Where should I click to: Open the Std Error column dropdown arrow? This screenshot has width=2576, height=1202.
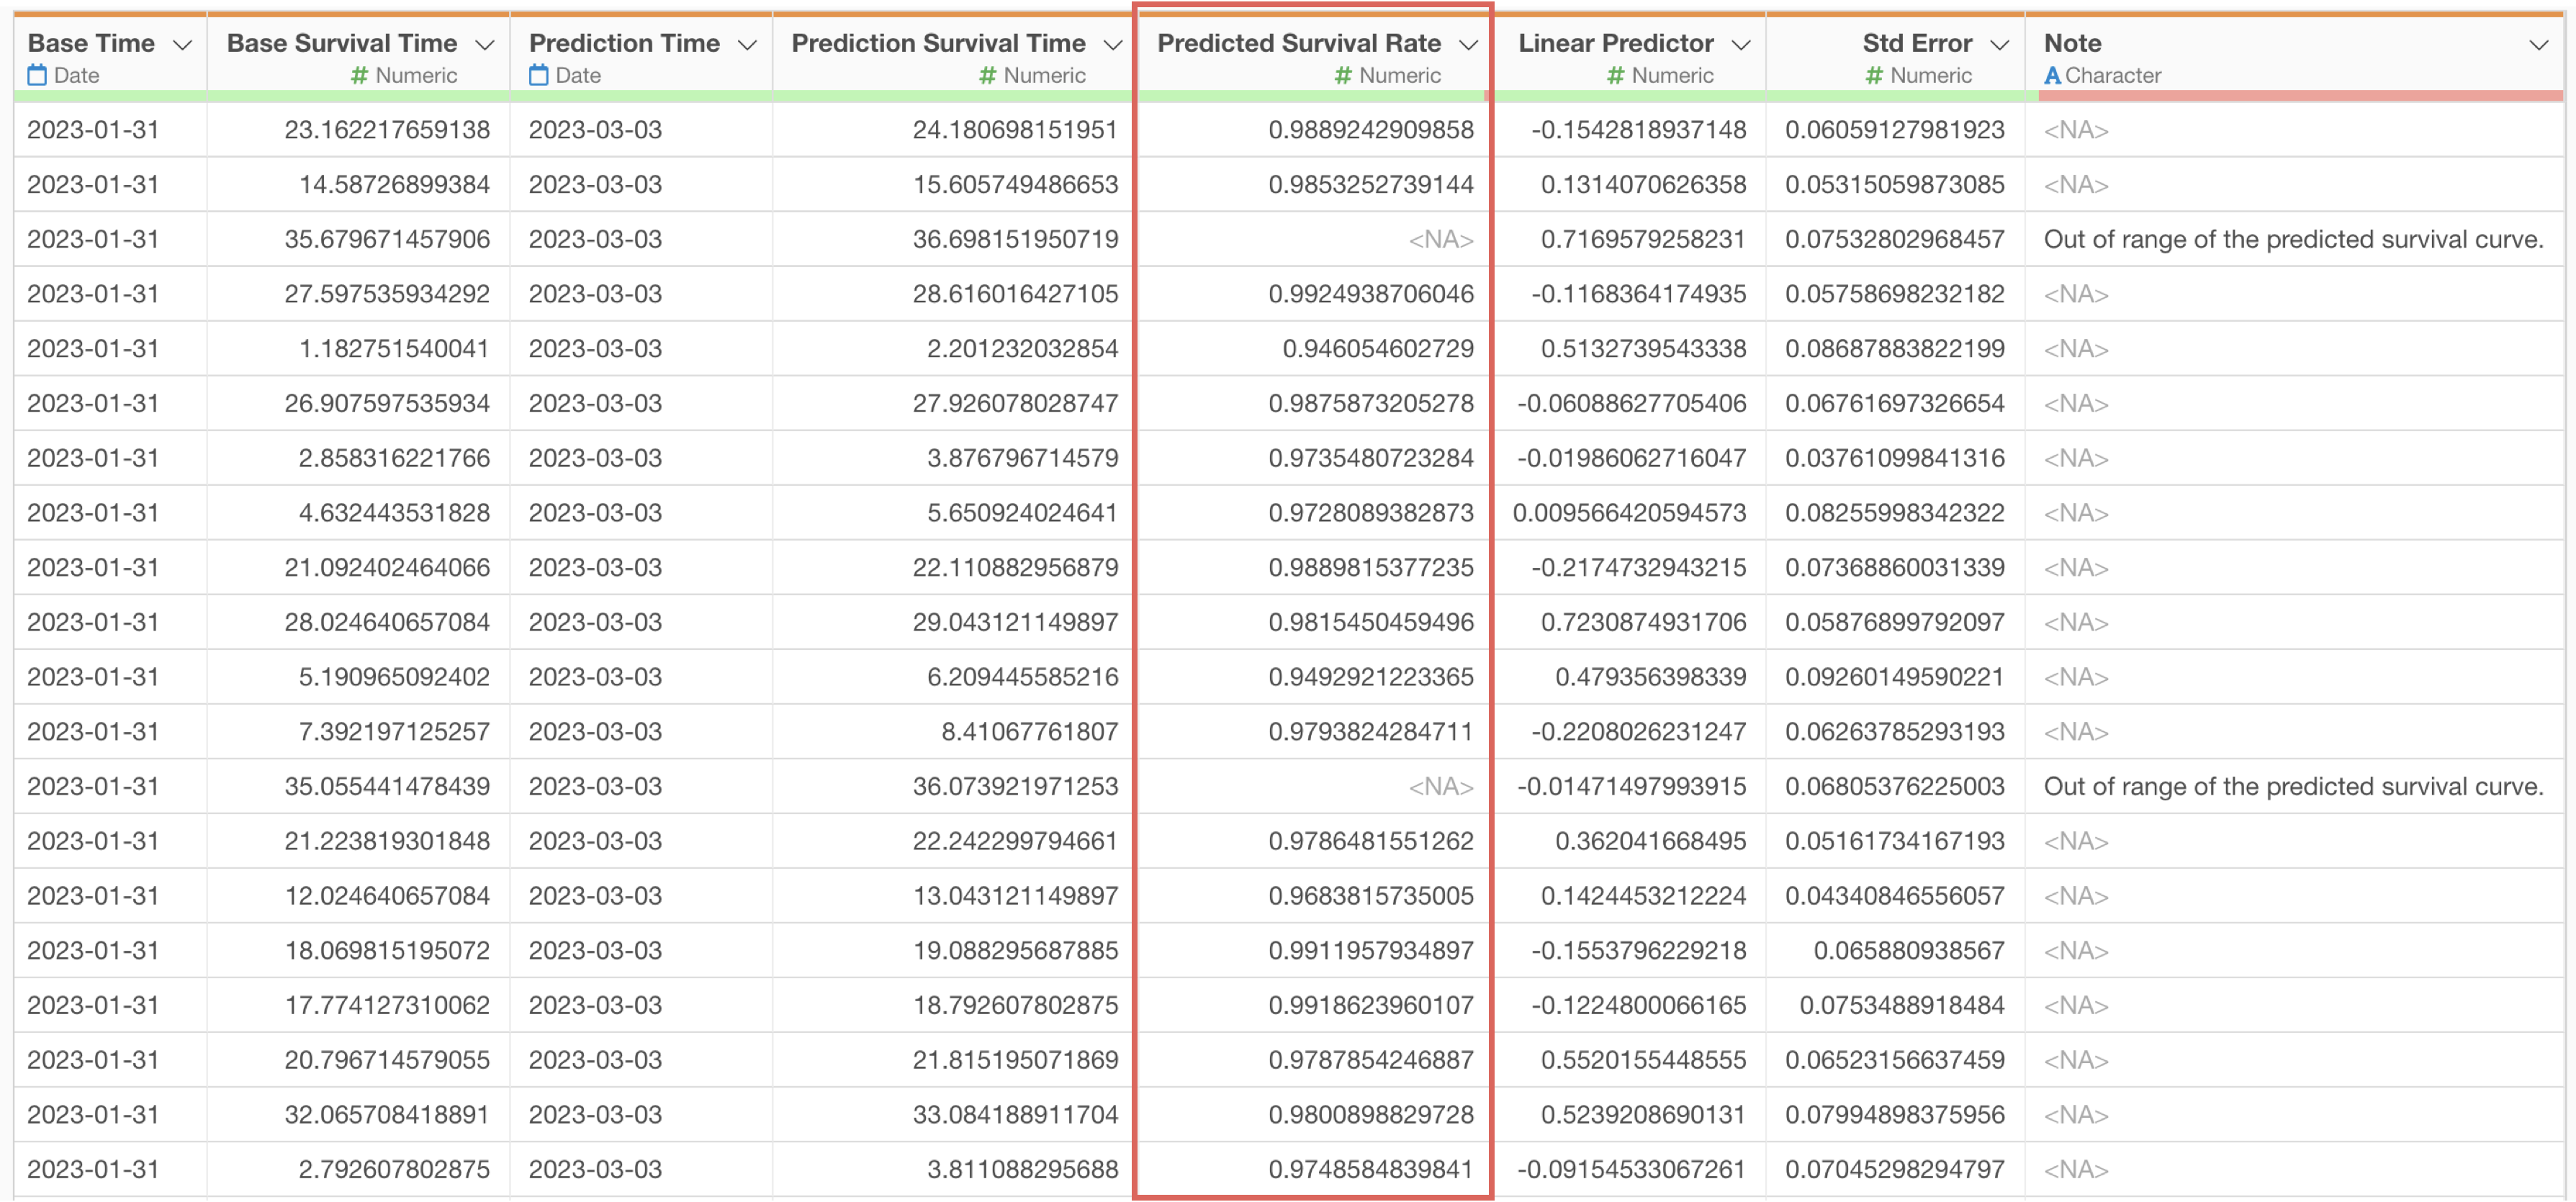1999,45
